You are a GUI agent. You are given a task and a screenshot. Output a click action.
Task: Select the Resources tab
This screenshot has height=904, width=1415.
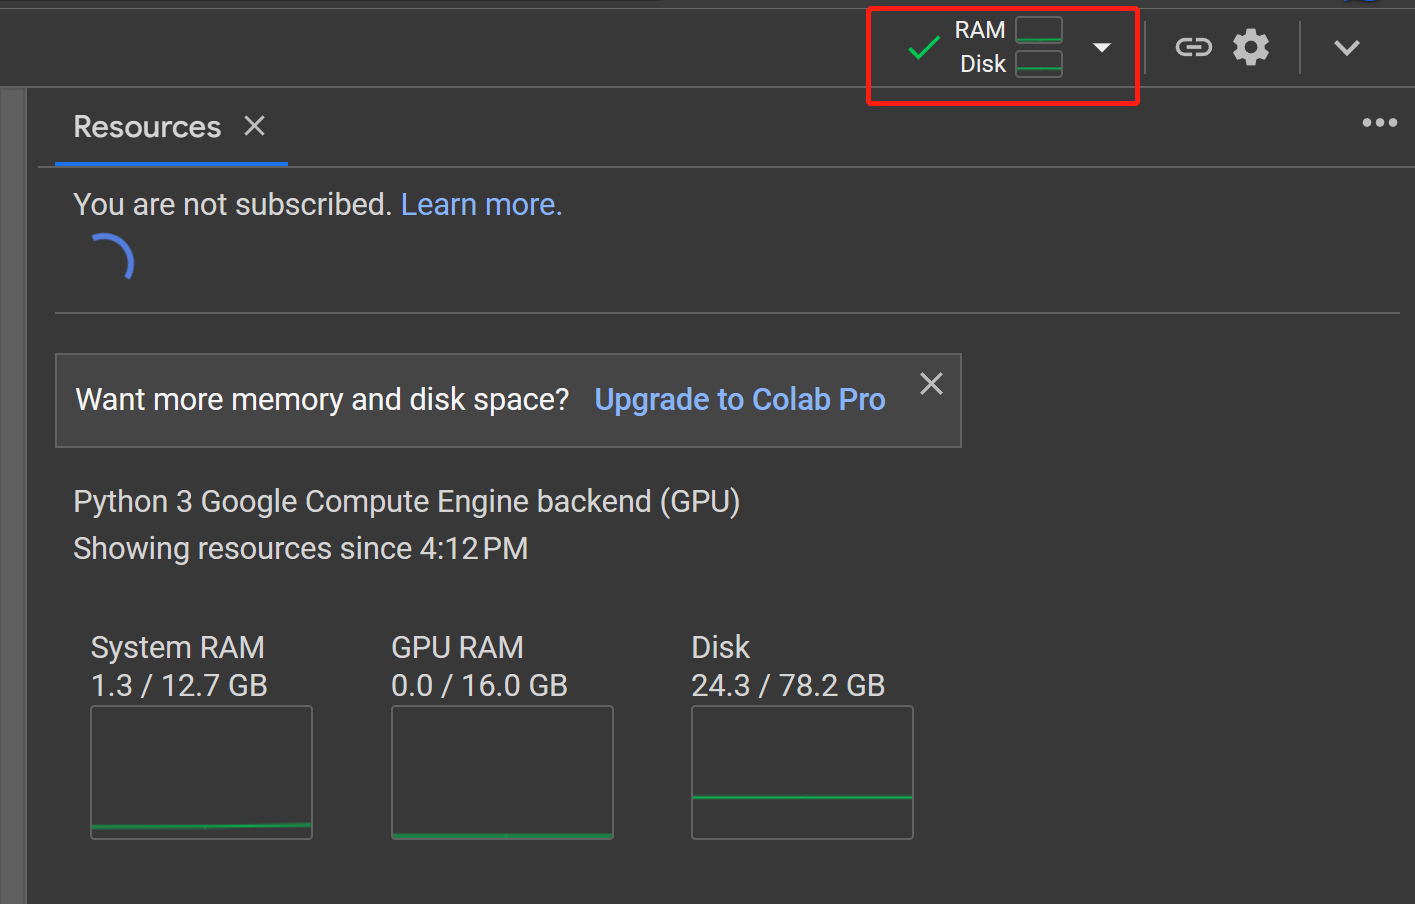click(x=147, y=127)
